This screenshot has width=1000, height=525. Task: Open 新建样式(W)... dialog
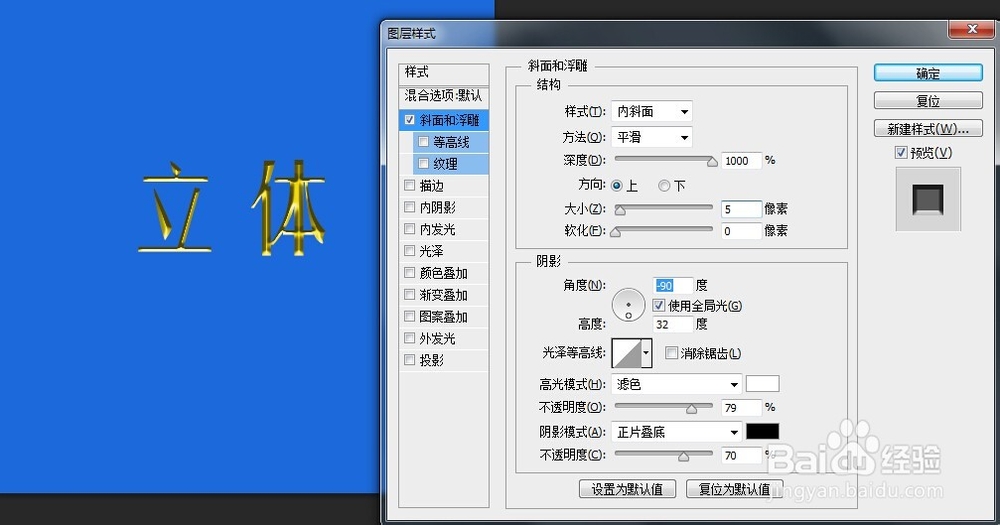click(928, 129)
